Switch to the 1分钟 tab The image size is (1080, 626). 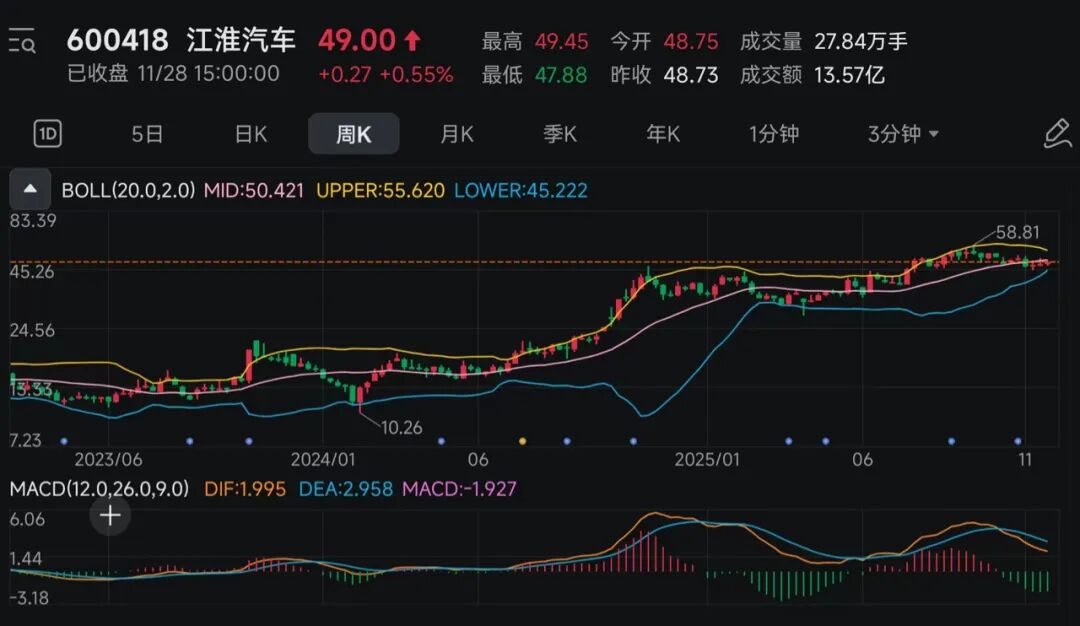[x=773, y=134]
